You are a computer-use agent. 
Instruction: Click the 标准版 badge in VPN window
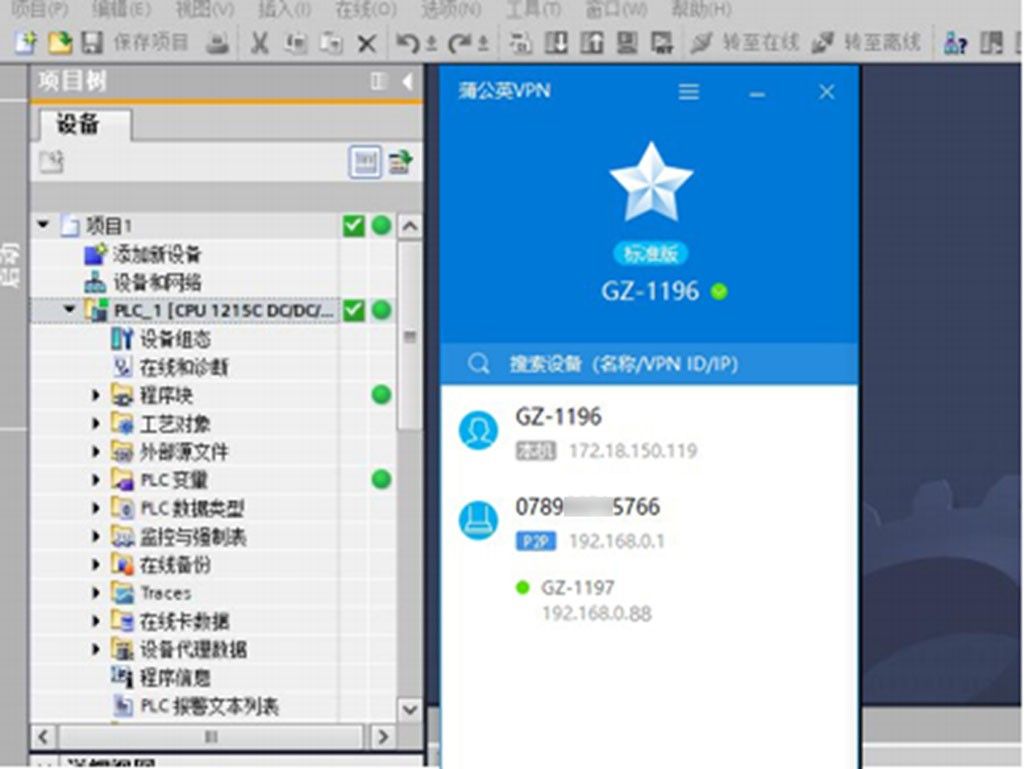(x=650, y=253)
